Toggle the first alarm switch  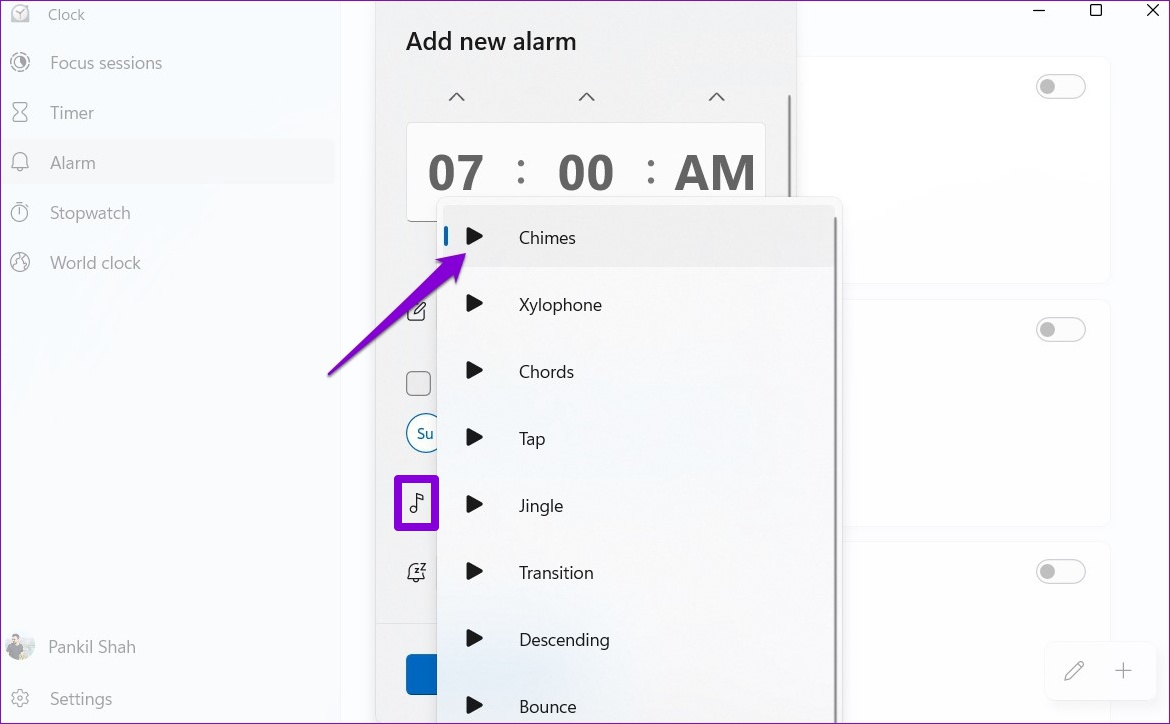click(1060, 87)
